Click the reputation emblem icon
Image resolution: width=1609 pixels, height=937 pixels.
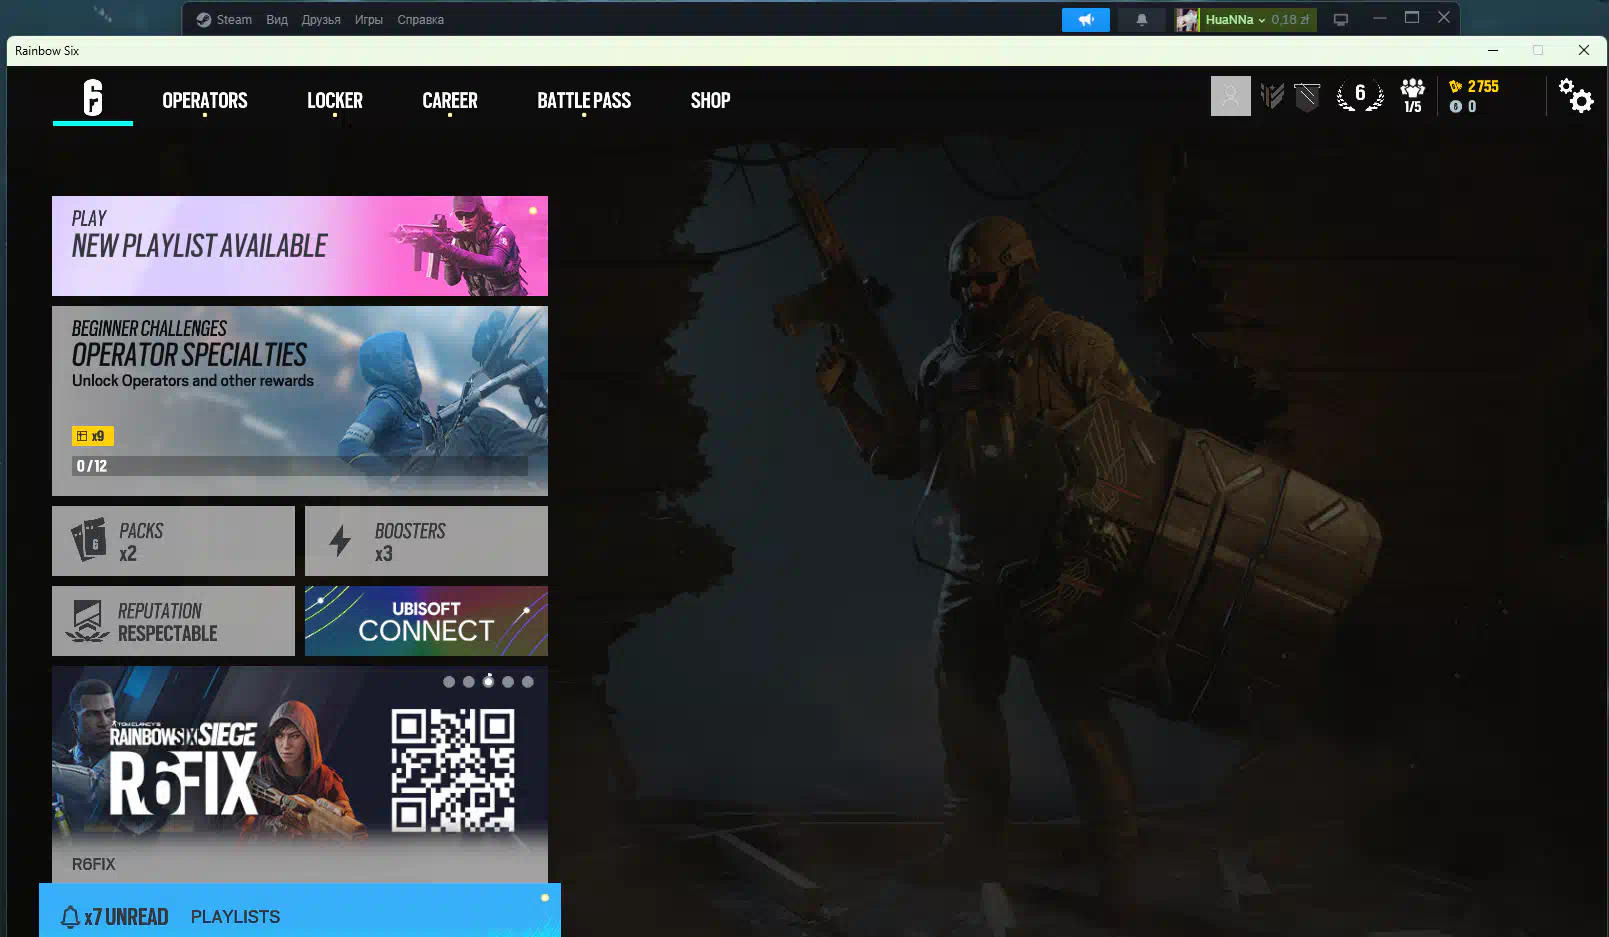click(88, 621)
